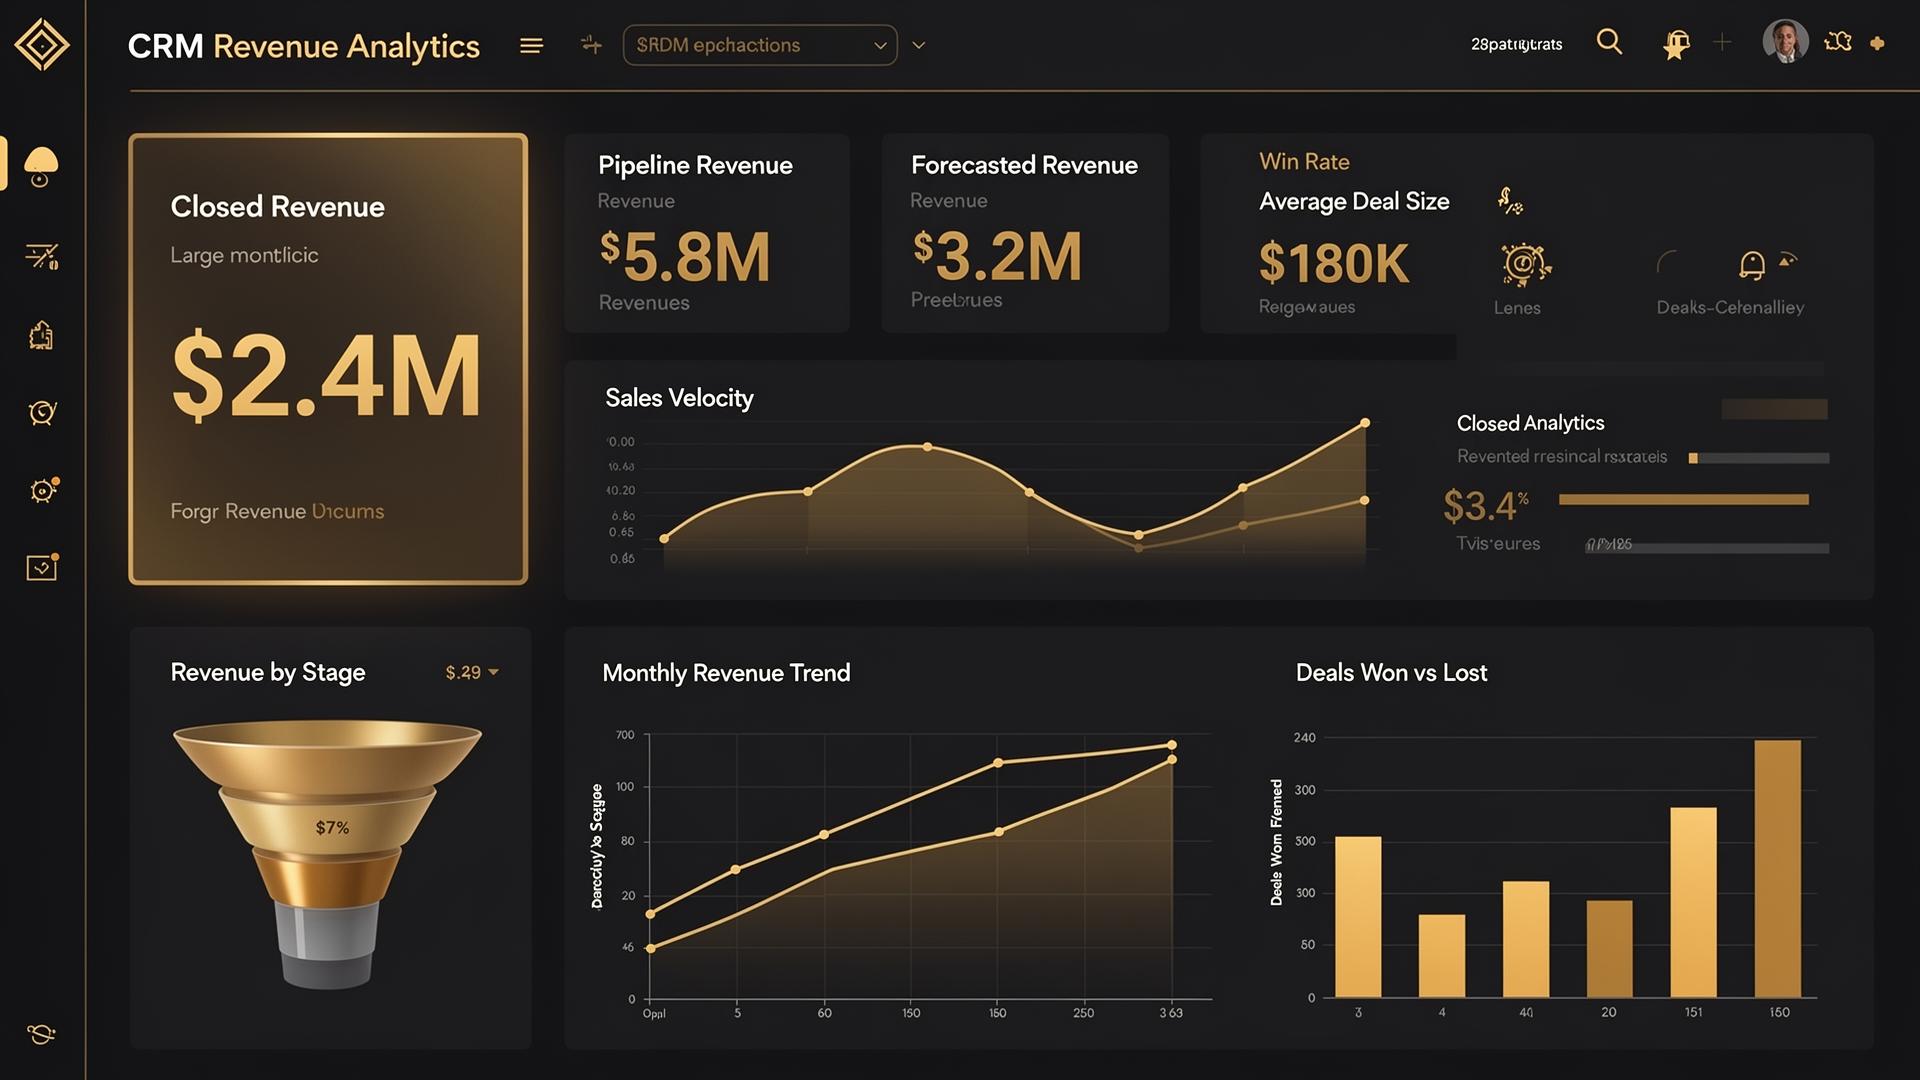Open the sidebar building icon
This screenshot has width=1920, height=1080.
(x=41, y=336)
